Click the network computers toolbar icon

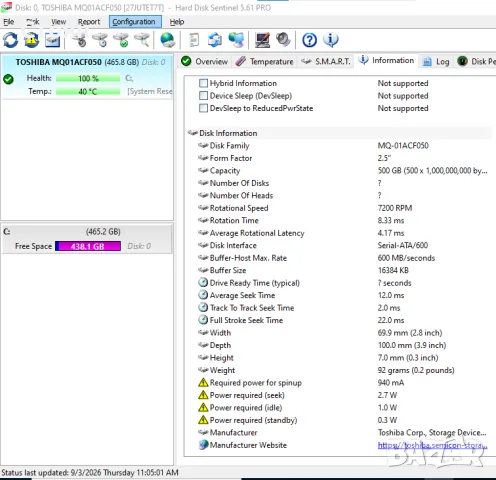(x=236, y=40)
